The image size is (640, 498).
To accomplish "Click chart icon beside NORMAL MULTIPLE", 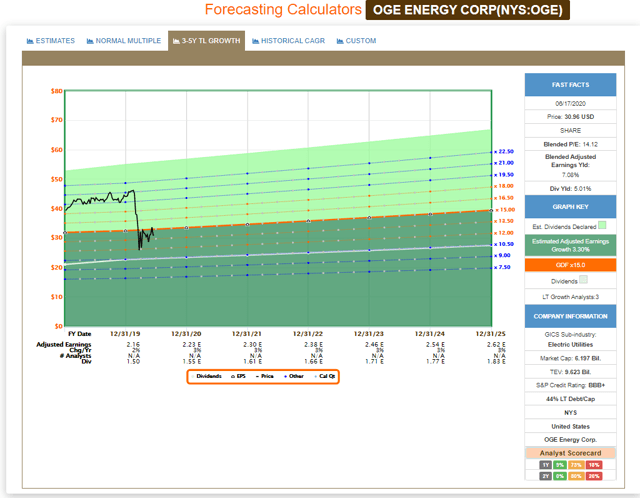I will 90,41.
